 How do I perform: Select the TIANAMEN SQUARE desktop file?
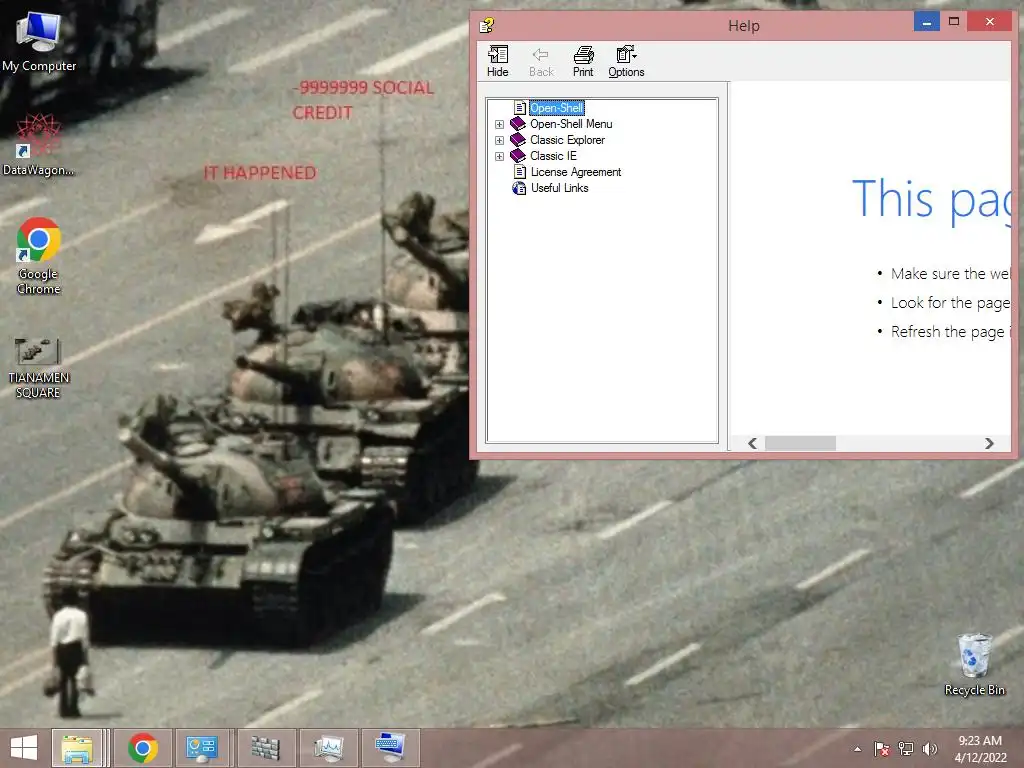[38, 367]
